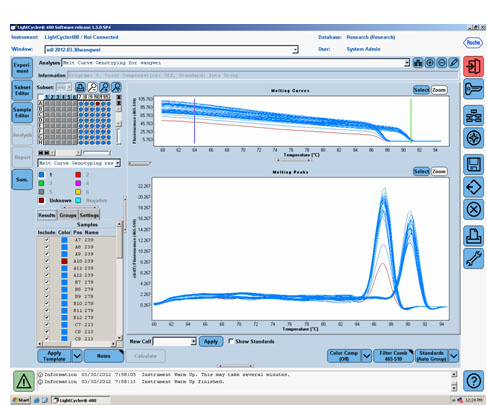
Task: Uncheck Include for sample A7
Action: click(x=47, y=240)
